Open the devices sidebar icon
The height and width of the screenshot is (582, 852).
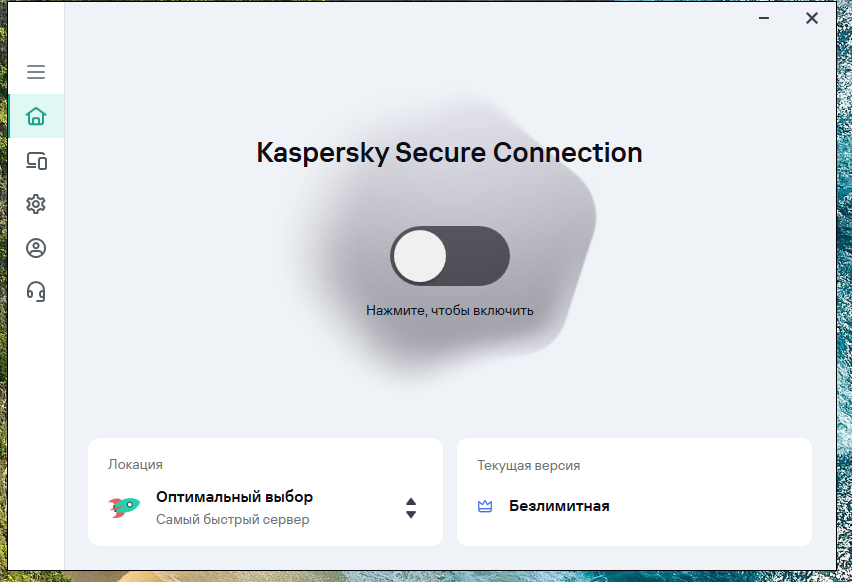click(36, 160)
